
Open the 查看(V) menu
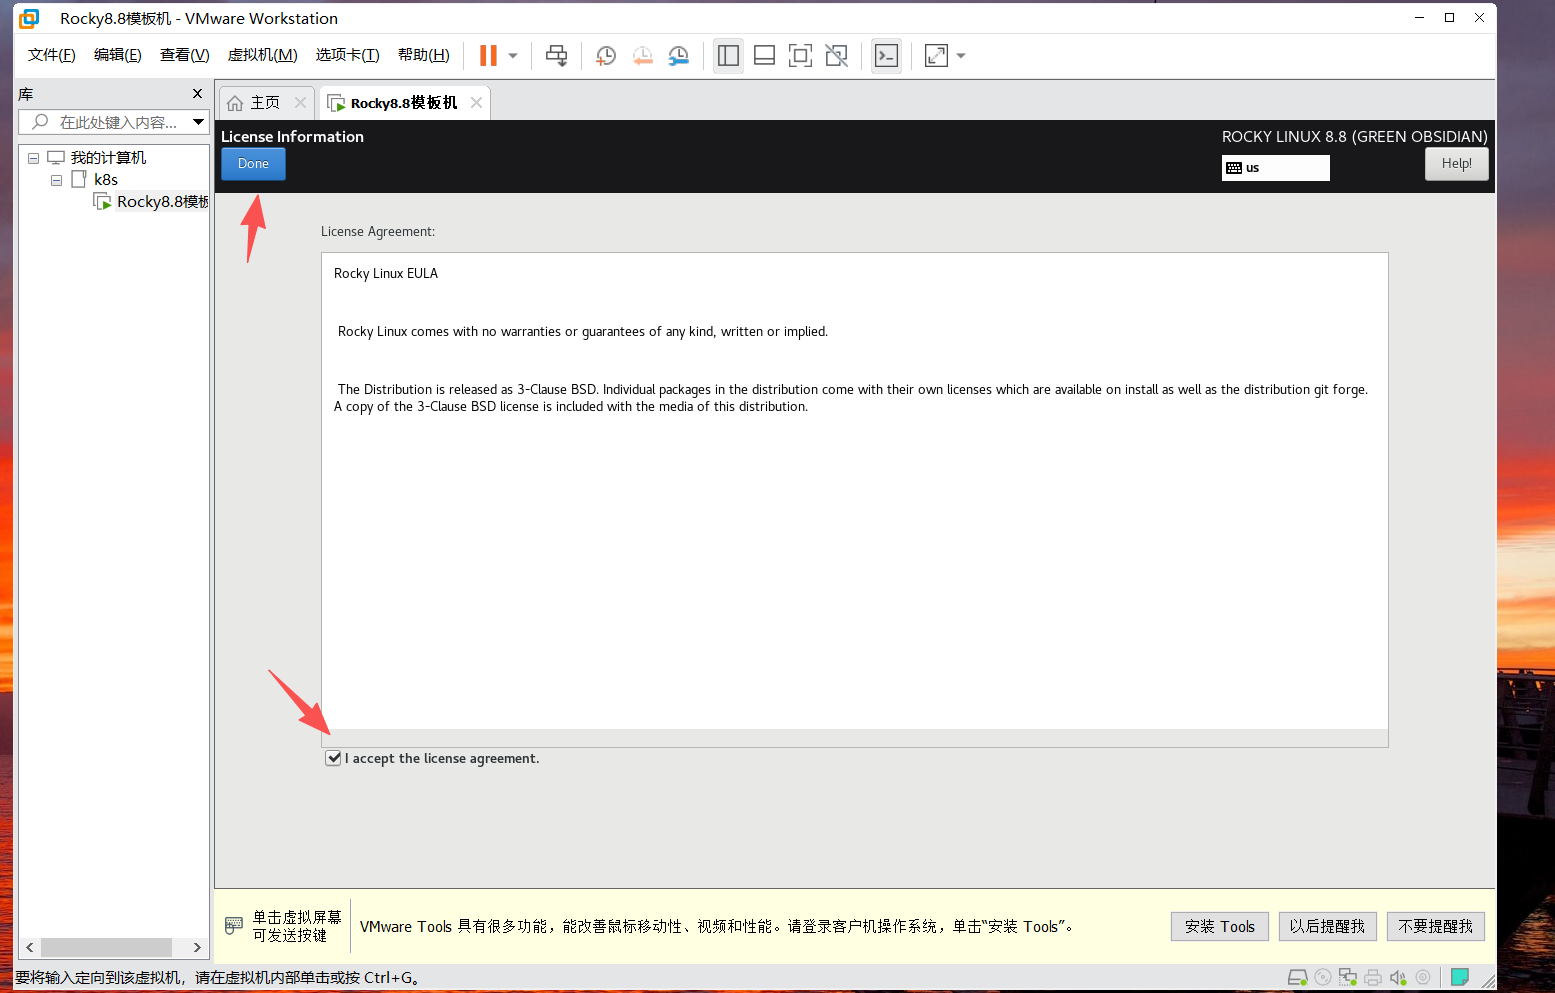[x=185, y=55]
